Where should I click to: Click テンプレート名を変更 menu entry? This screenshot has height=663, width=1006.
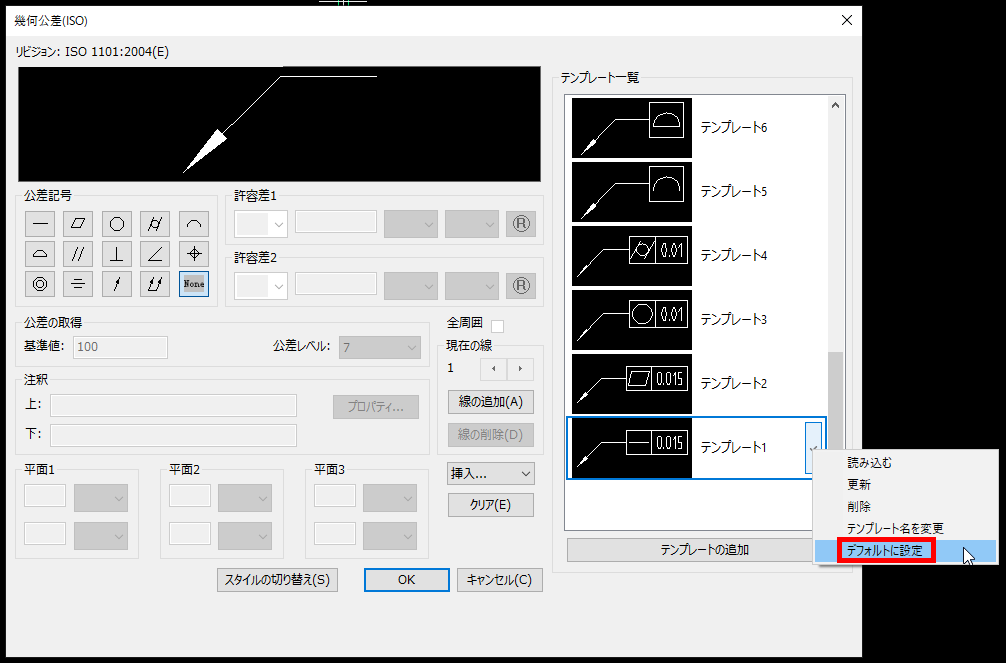[894, 528]
